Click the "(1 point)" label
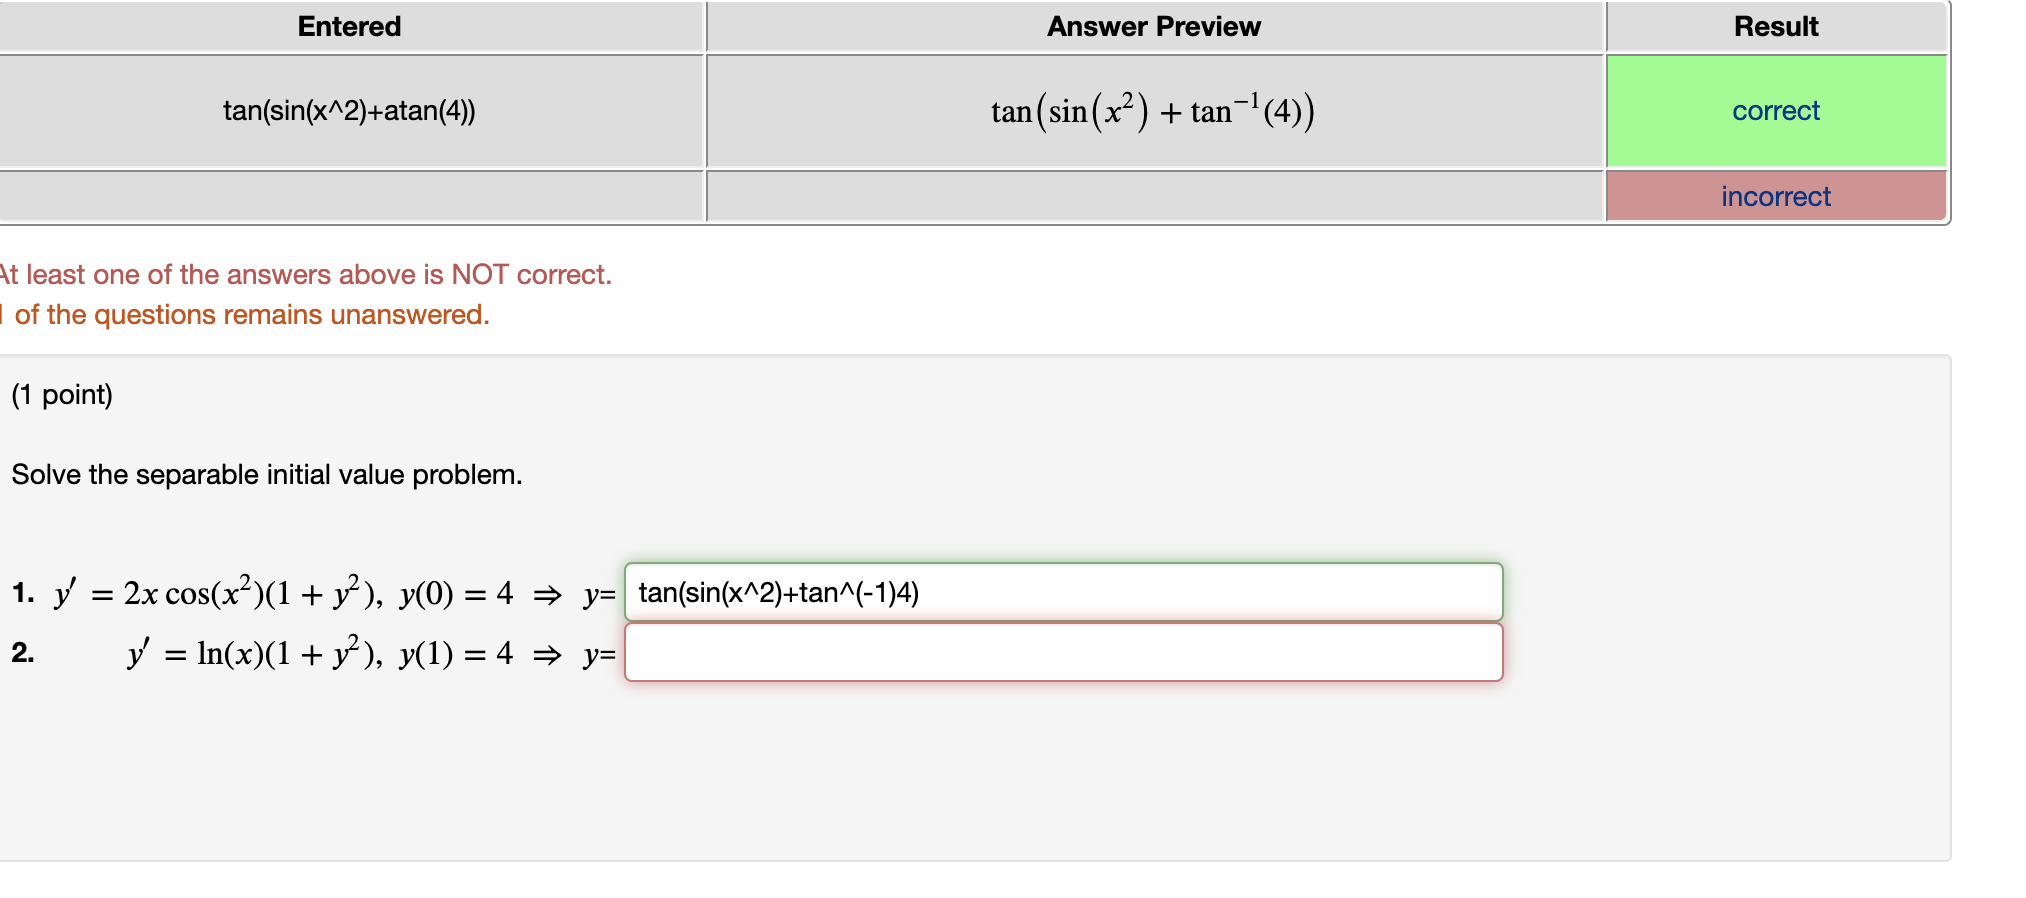This screenshot has width=2026, height=898. (61, 395)
